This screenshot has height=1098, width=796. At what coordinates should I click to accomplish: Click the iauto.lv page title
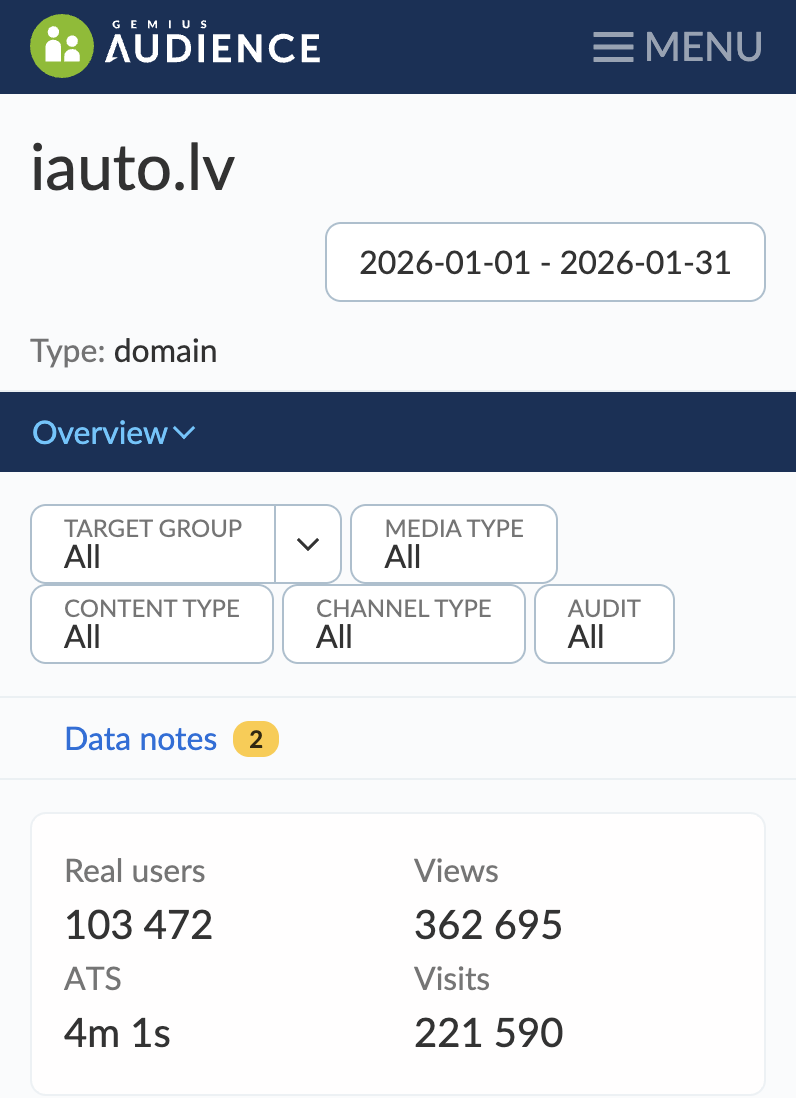(133, 168)
